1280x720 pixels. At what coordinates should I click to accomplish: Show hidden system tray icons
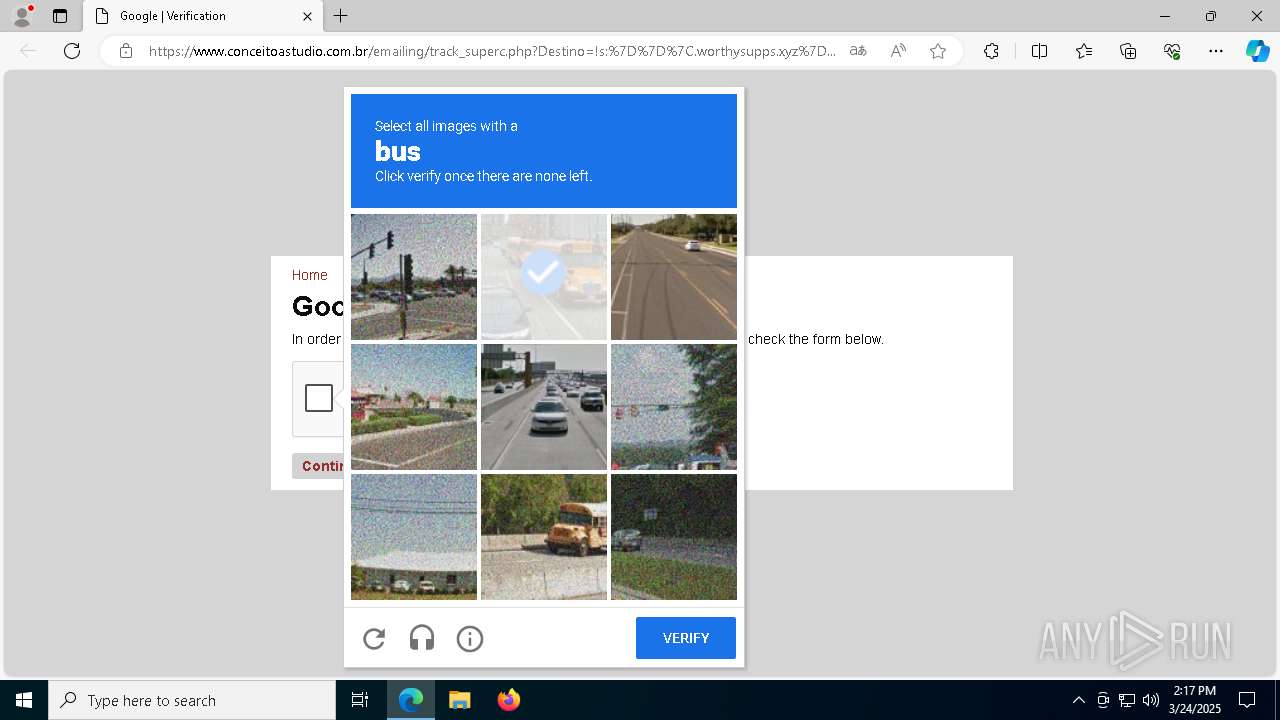coord(1078,700)
